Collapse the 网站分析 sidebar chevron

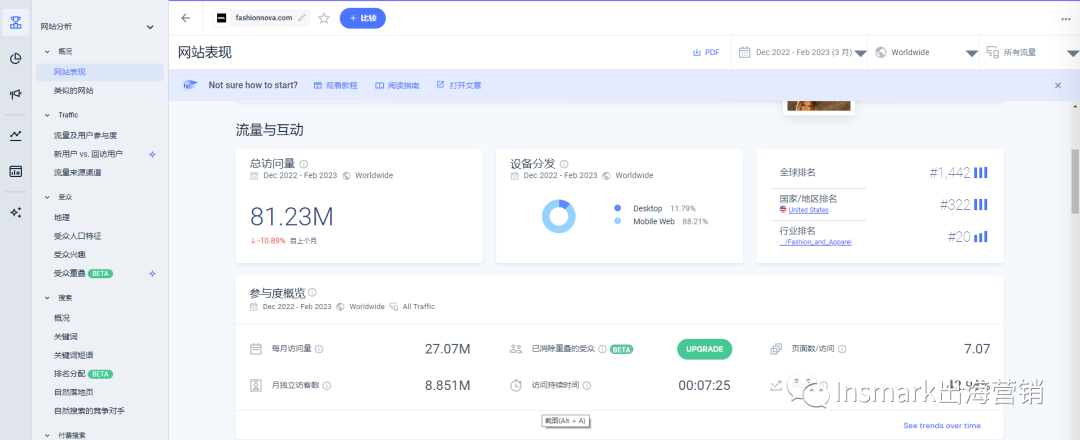150,27
